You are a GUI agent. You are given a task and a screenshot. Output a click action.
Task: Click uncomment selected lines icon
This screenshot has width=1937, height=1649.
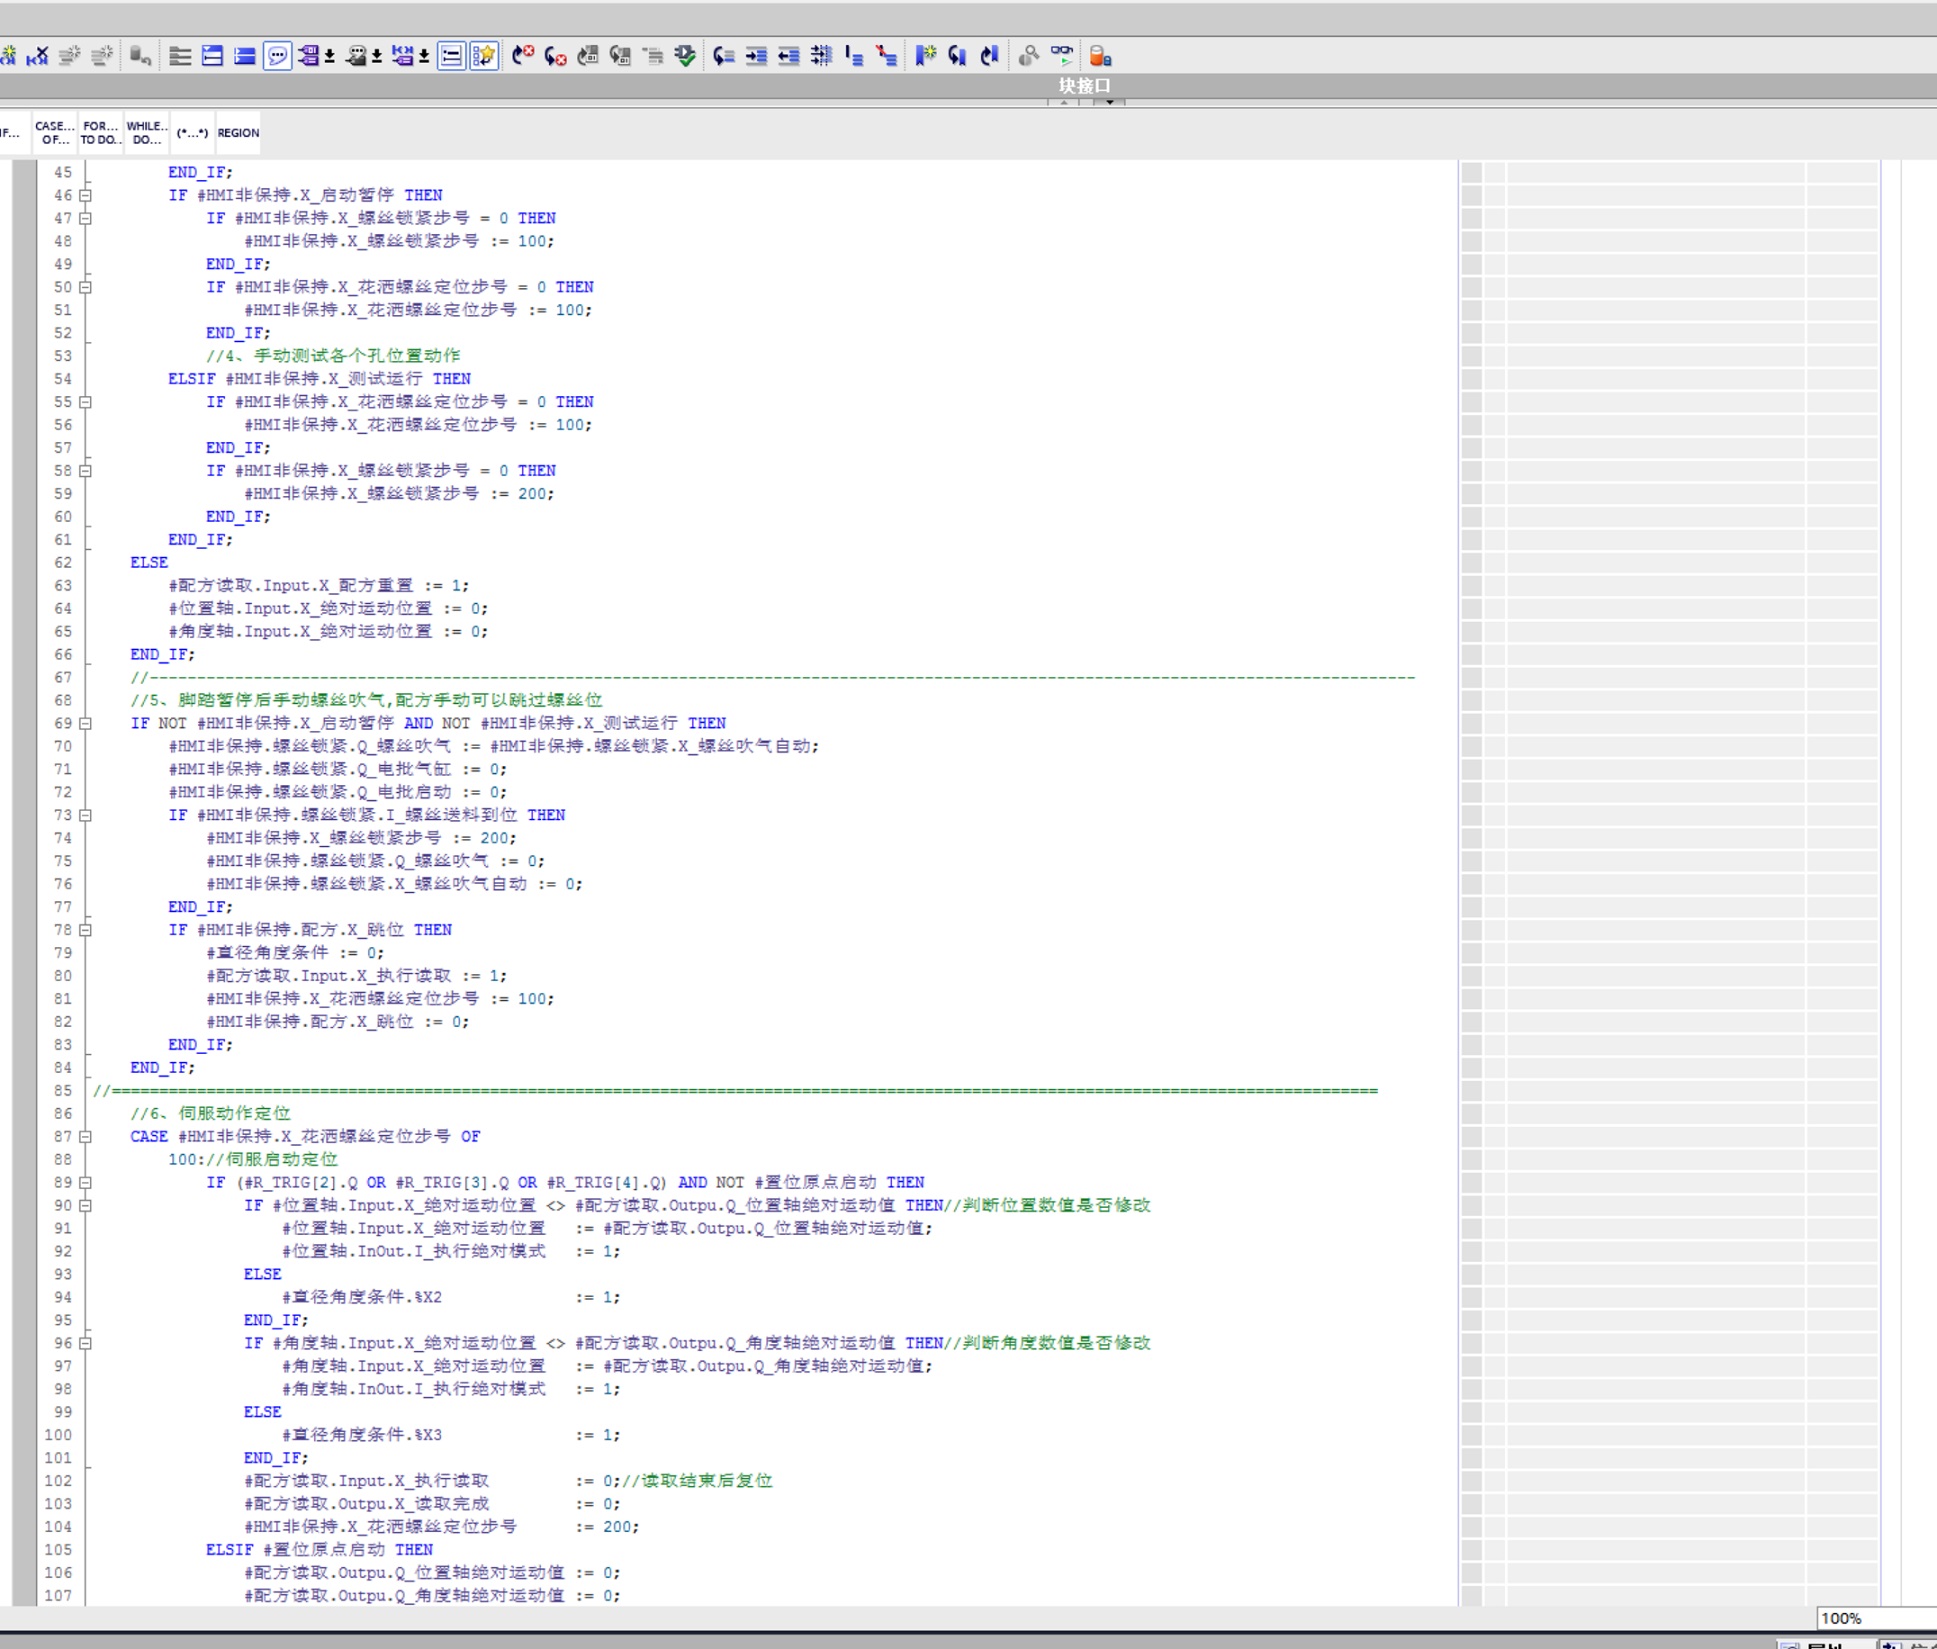pyautogui.click(x=886, y=56)
